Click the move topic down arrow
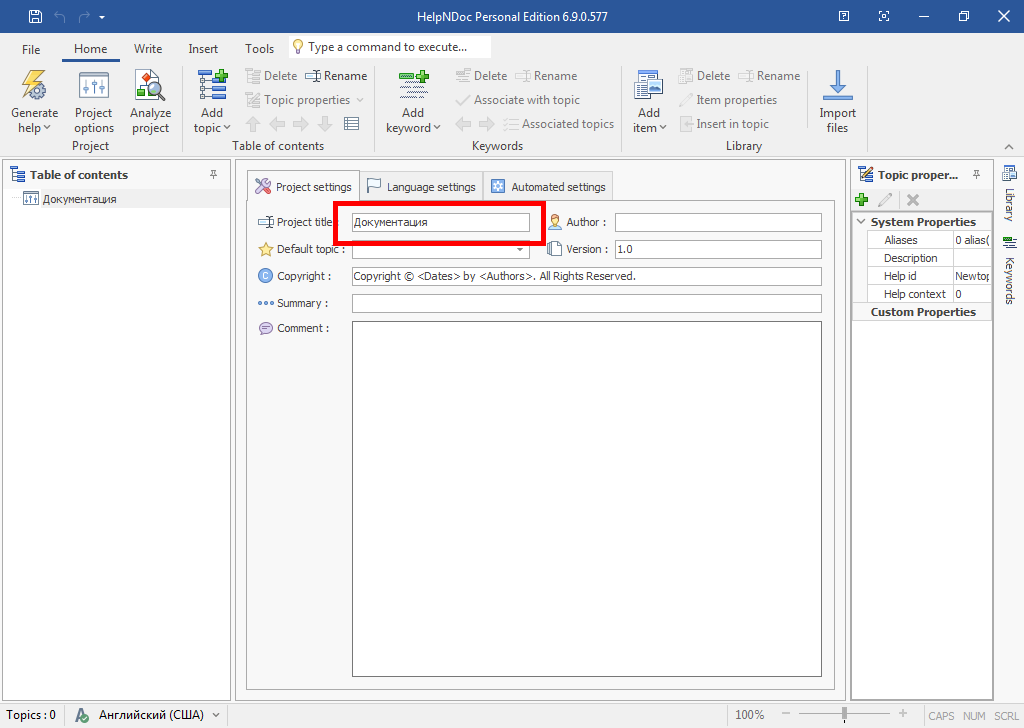This screenshot has width=1024, height=728. (325, 123)
